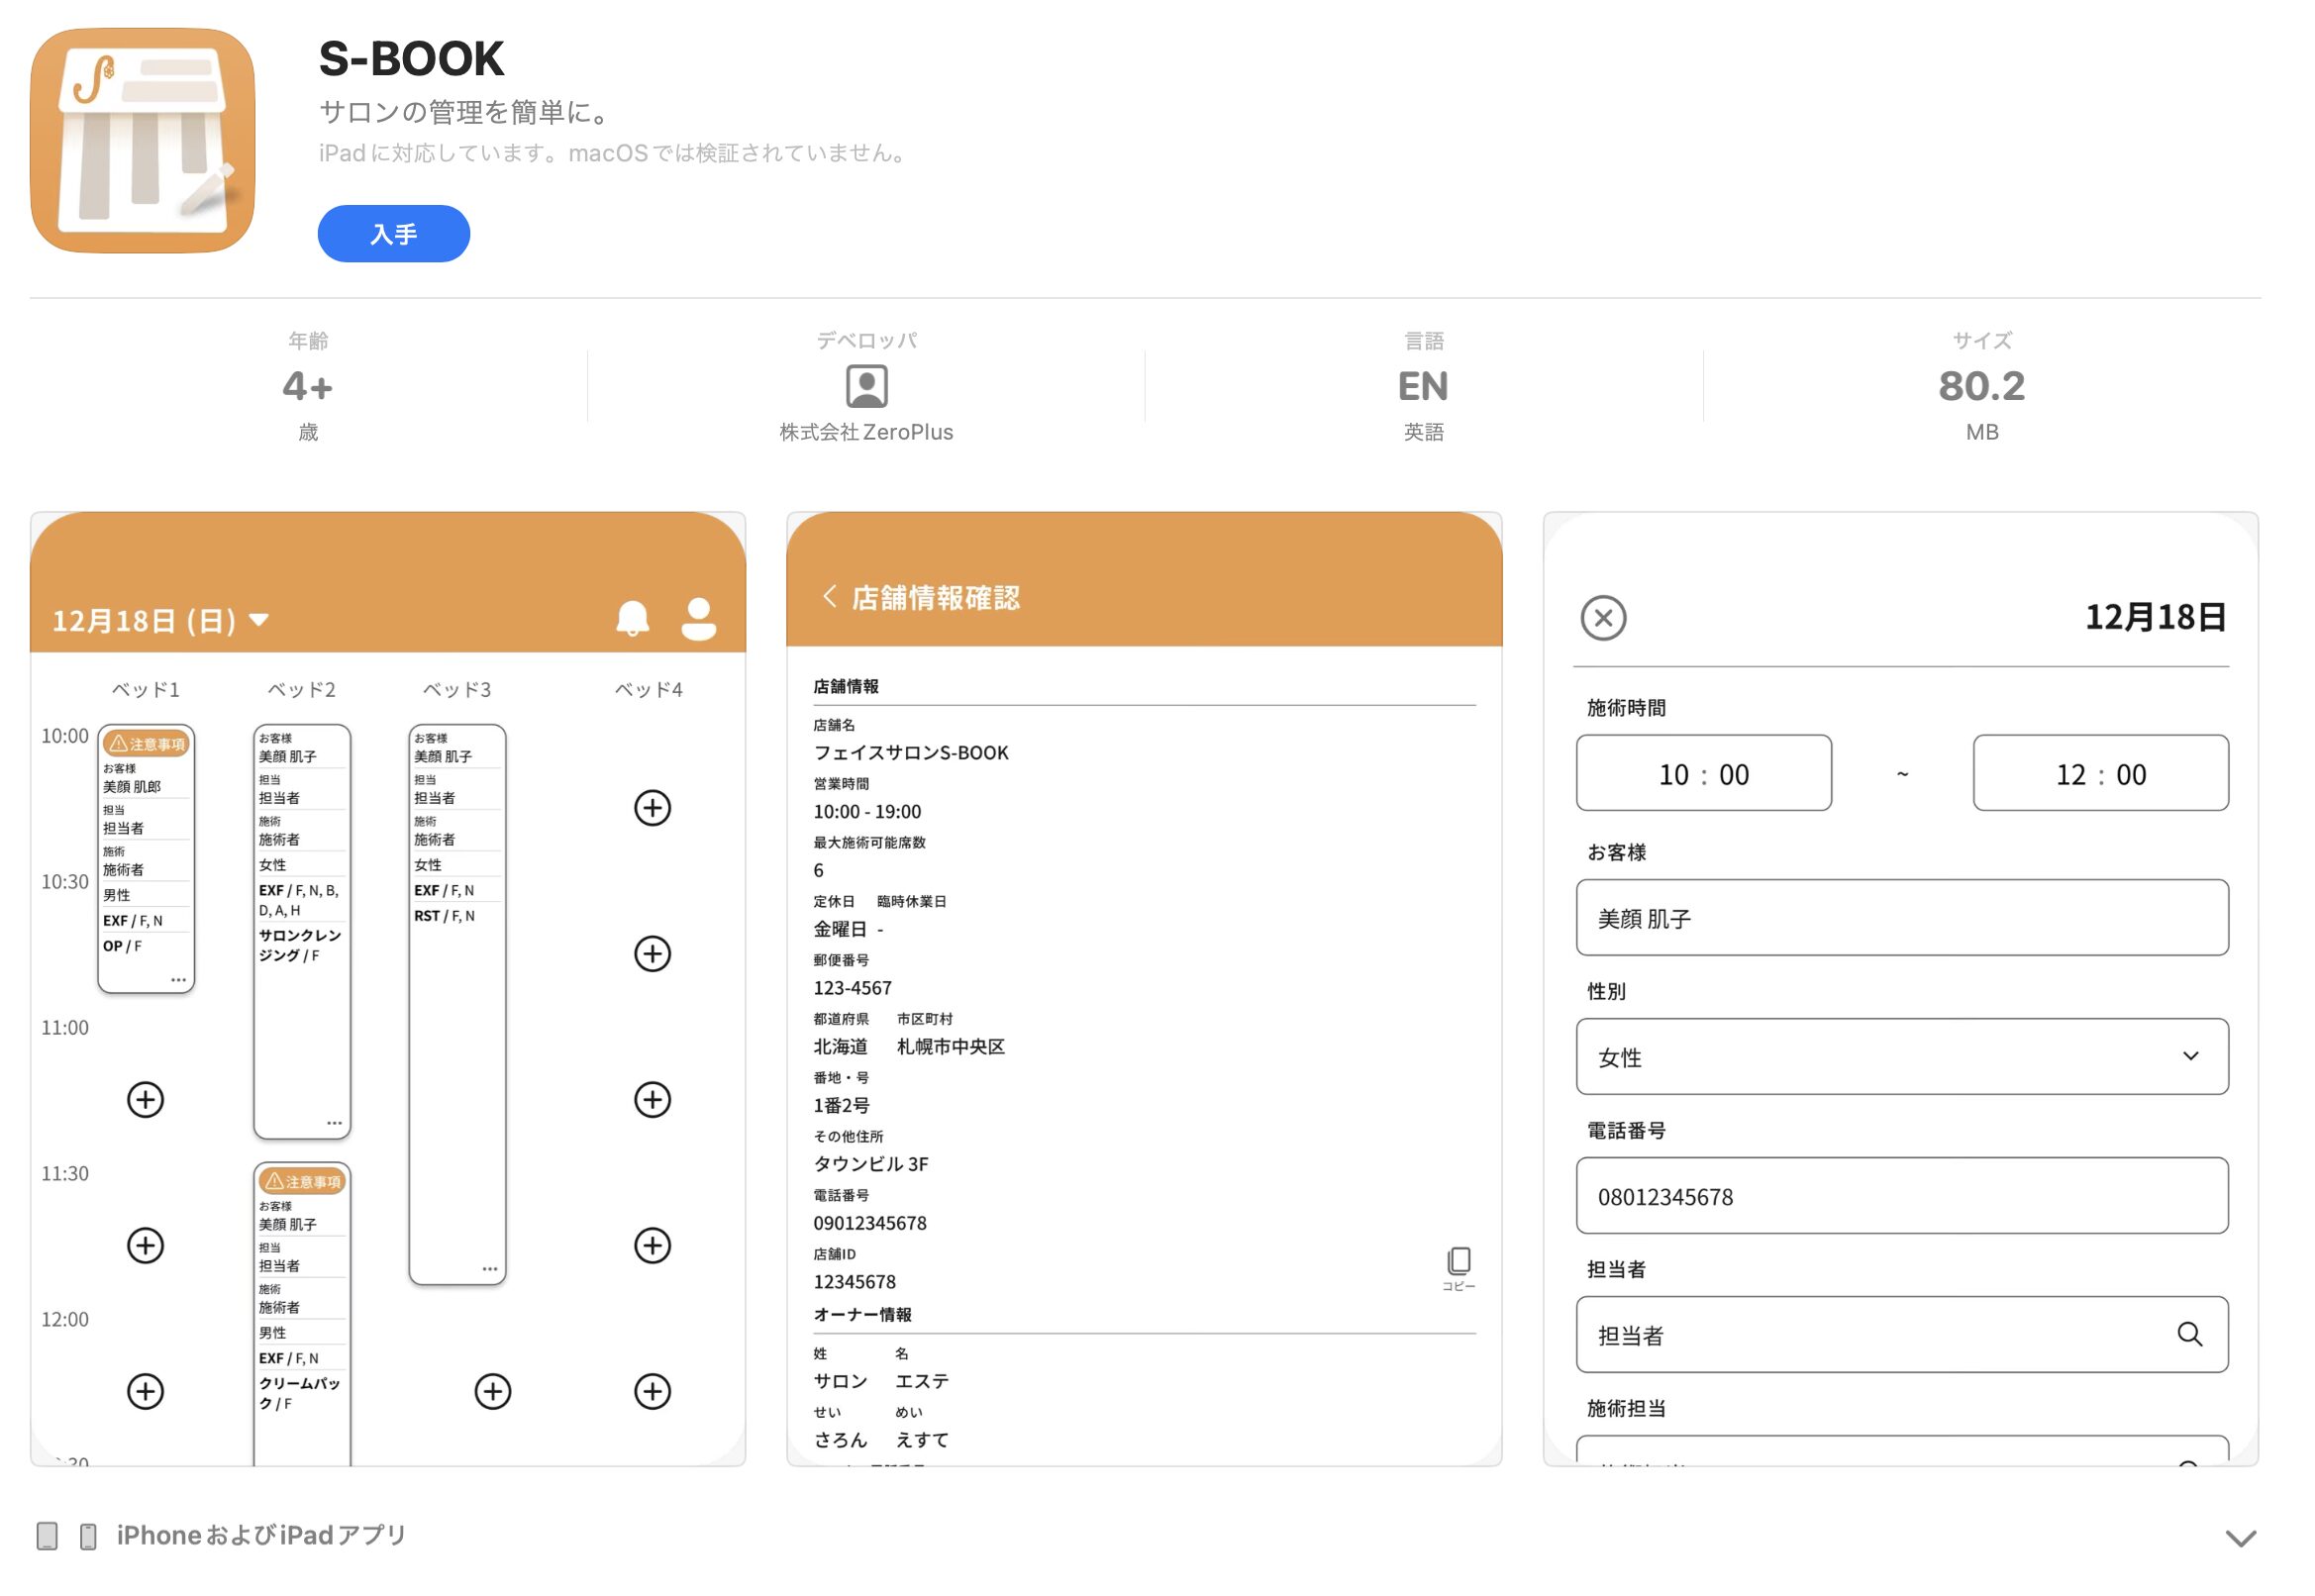
Task: Click the store name フェイスサロンS-BOOK
Action: point(911,752)
